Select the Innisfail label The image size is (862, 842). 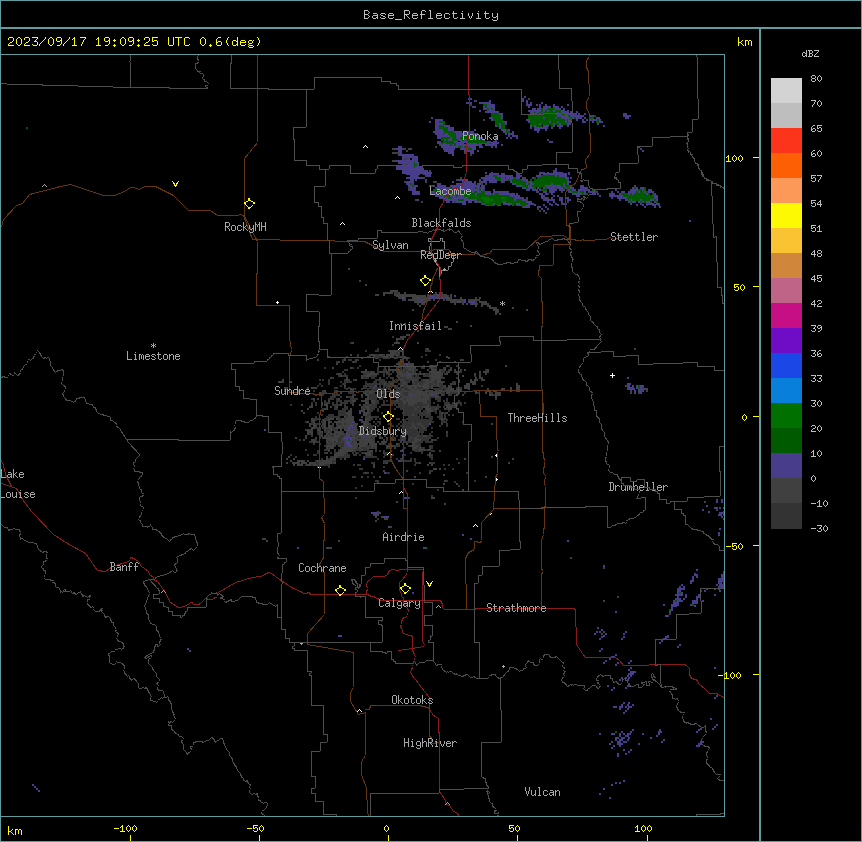click(415, 326)
